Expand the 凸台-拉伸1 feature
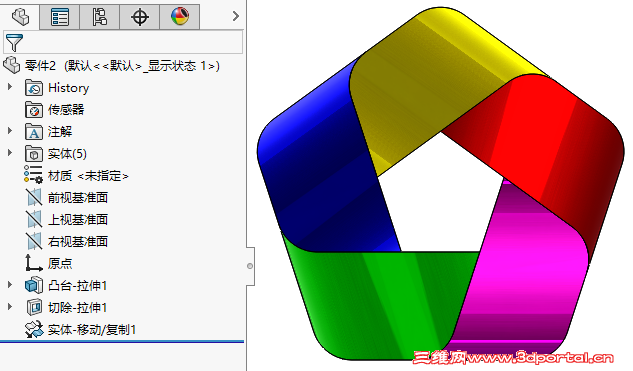Viewport: 633px width, 371px height. pyautogui.click(x=10, y=284)
